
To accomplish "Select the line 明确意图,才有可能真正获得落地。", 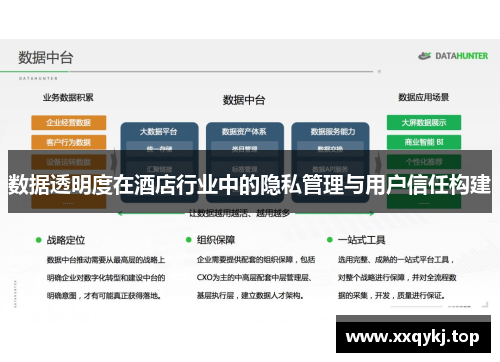I will click(x=104, y=295).
